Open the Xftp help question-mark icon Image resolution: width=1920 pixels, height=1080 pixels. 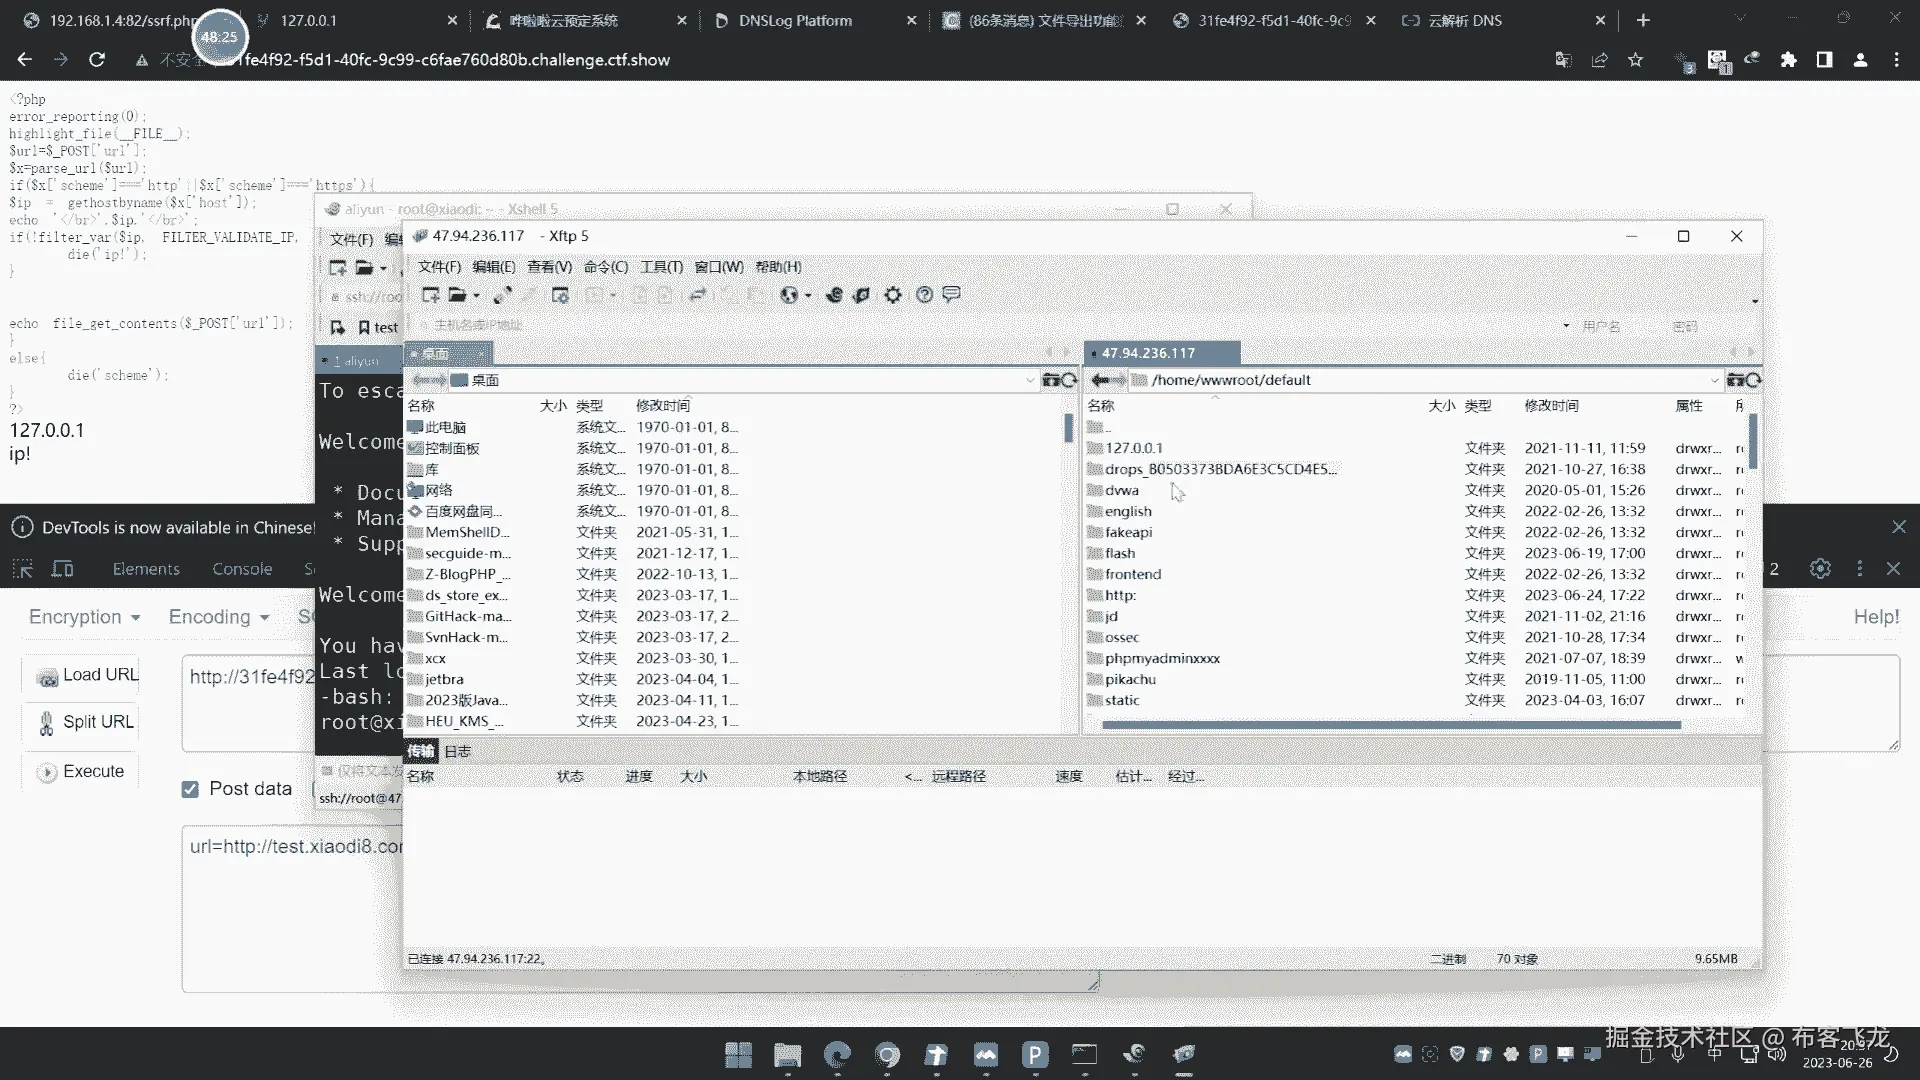pos(924,295)
